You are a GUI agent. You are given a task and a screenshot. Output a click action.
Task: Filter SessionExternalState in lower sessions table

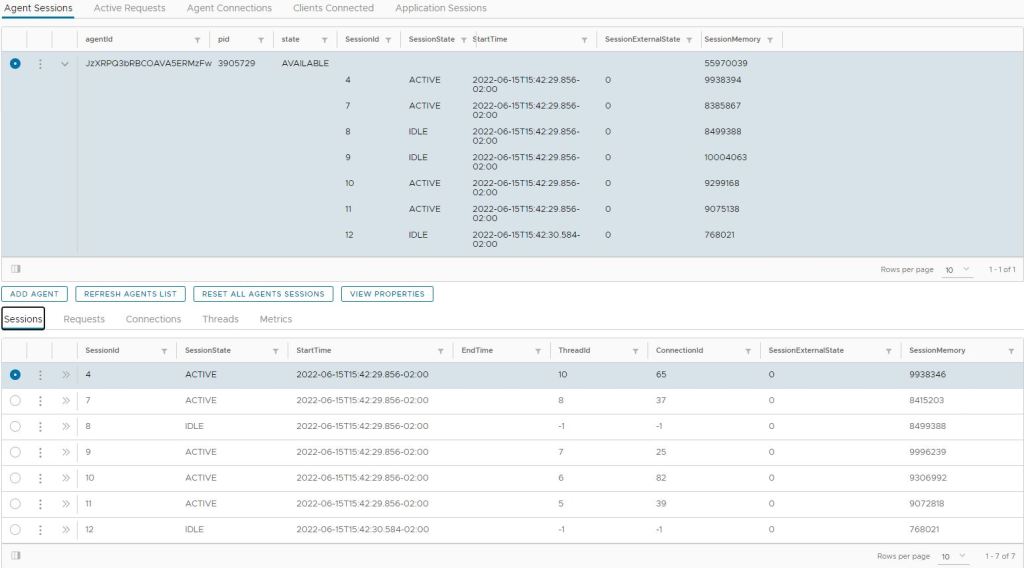(889, 351)
